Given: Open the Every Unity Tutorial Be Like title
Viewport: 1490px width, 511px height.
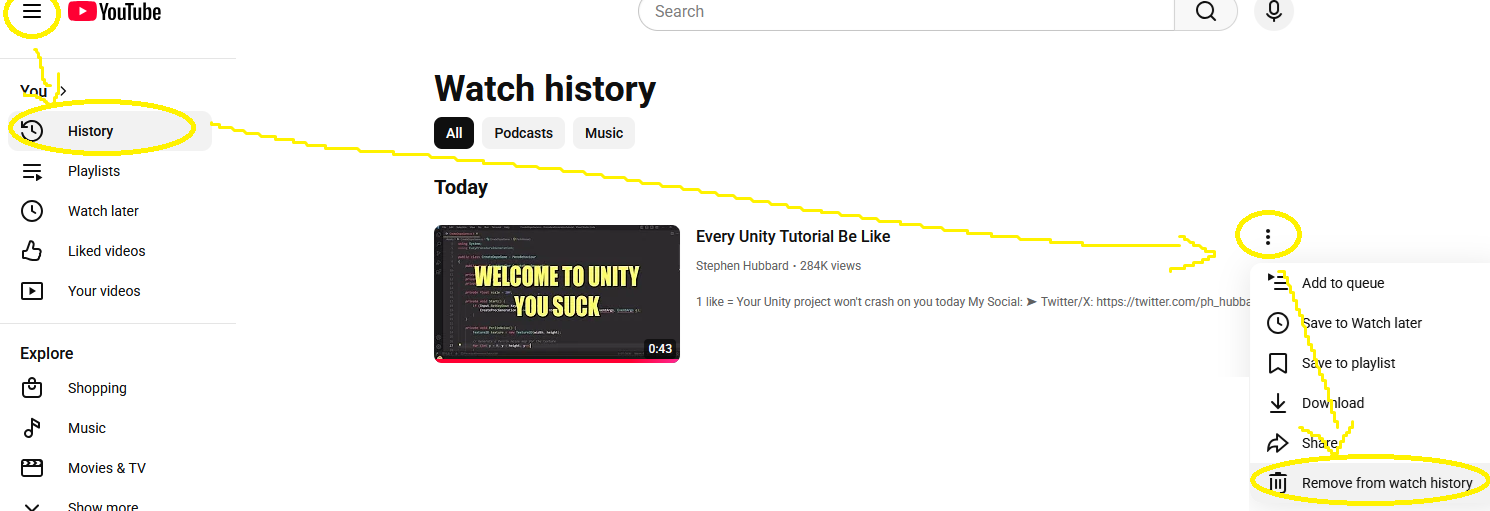Looking at the screenshot, I should click(793, 237).
